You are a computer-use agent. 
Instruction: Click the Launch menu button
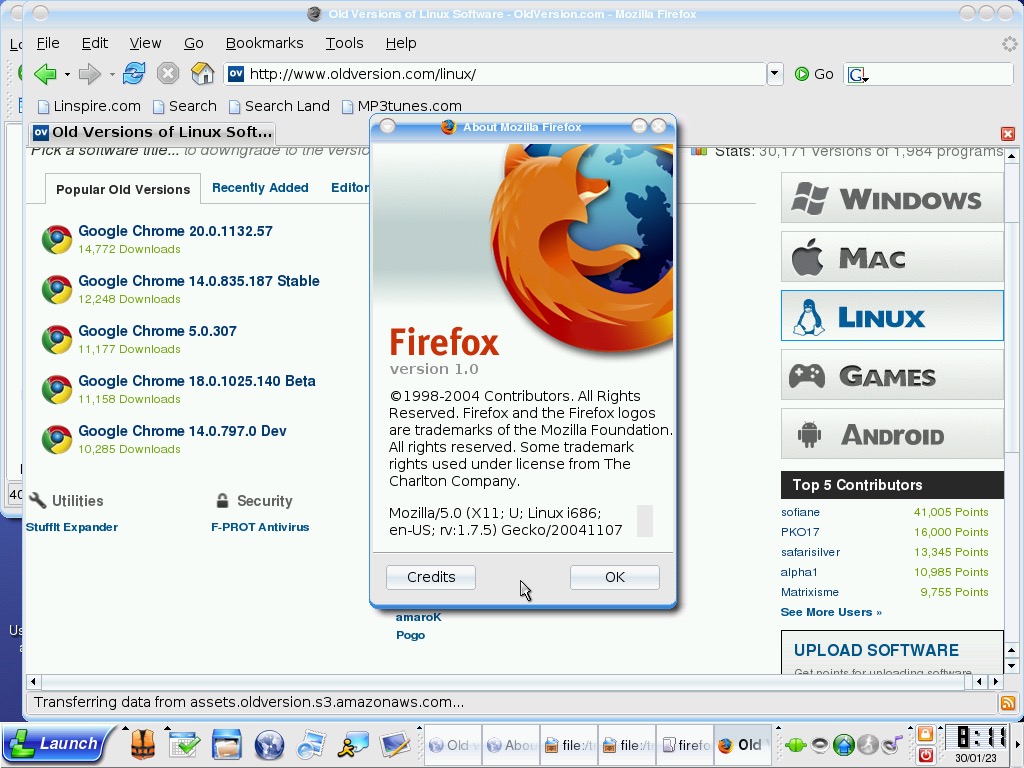click(x=54, y=744)
